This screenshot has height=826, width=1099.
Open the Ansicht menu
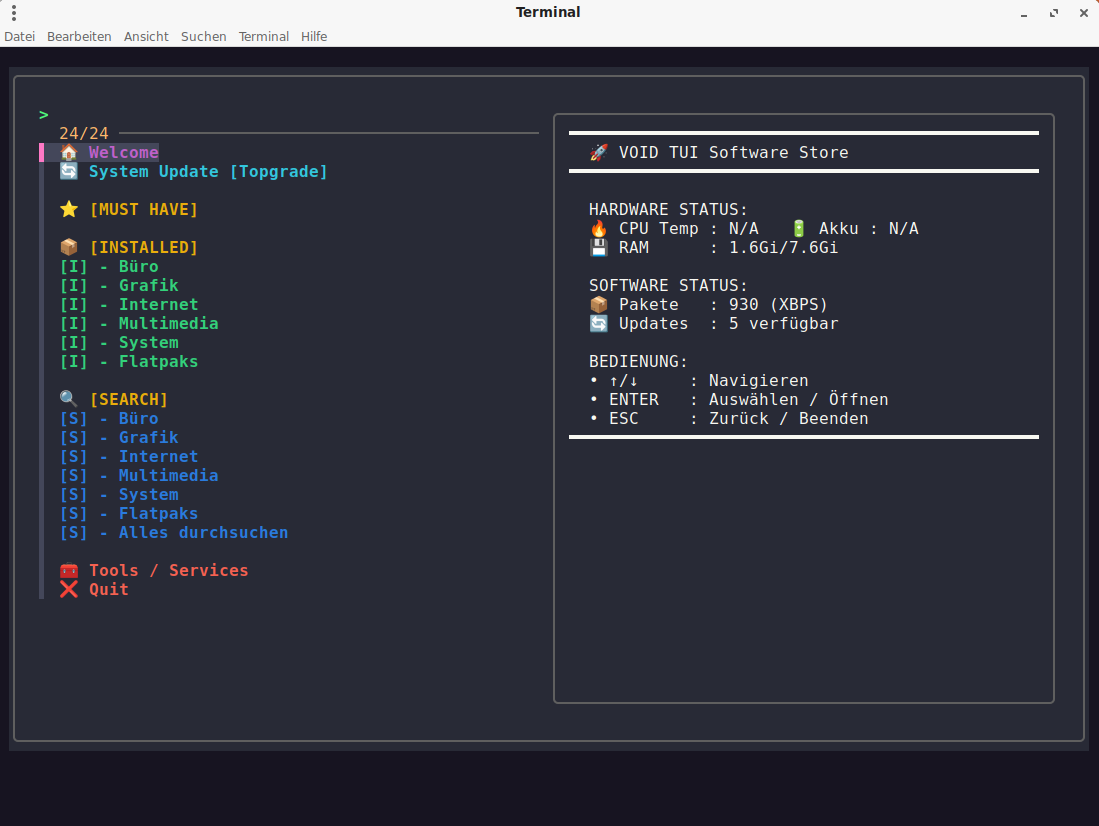(146, 37)
